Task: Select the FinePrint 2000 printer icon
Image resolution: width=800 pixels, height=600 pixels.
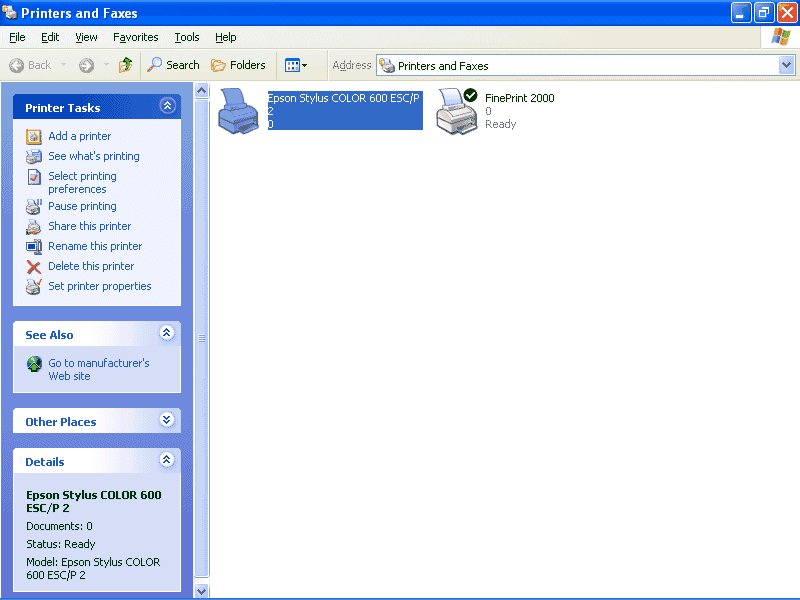Action: click(x=457, y=111)
